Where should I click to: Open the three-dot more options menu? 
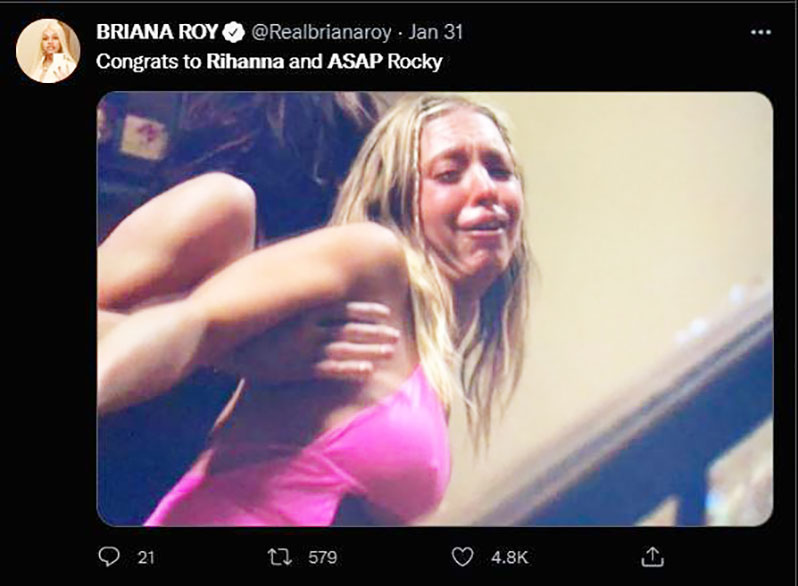[x=760, y=32]
